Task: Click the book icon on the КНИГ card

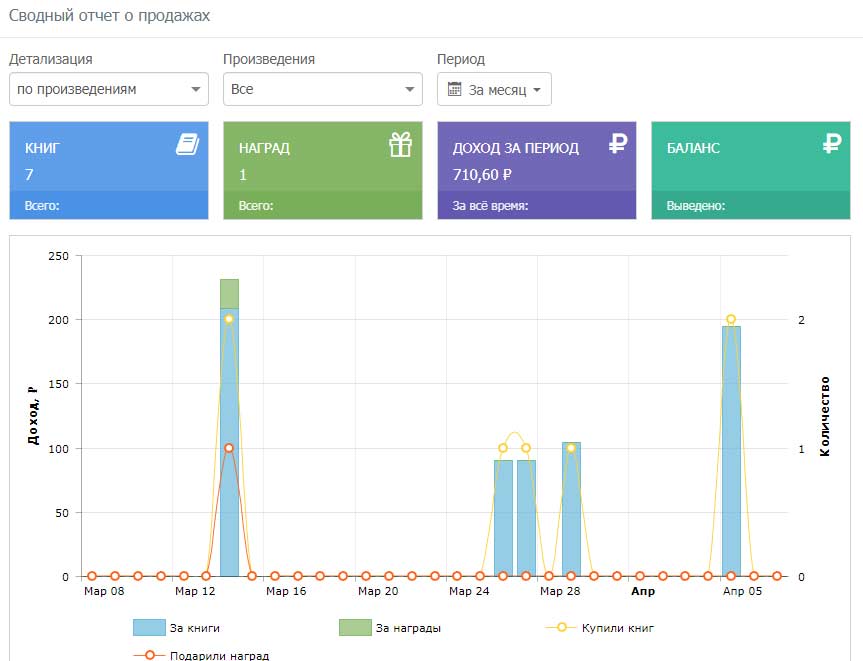Action: pos(188,144)
